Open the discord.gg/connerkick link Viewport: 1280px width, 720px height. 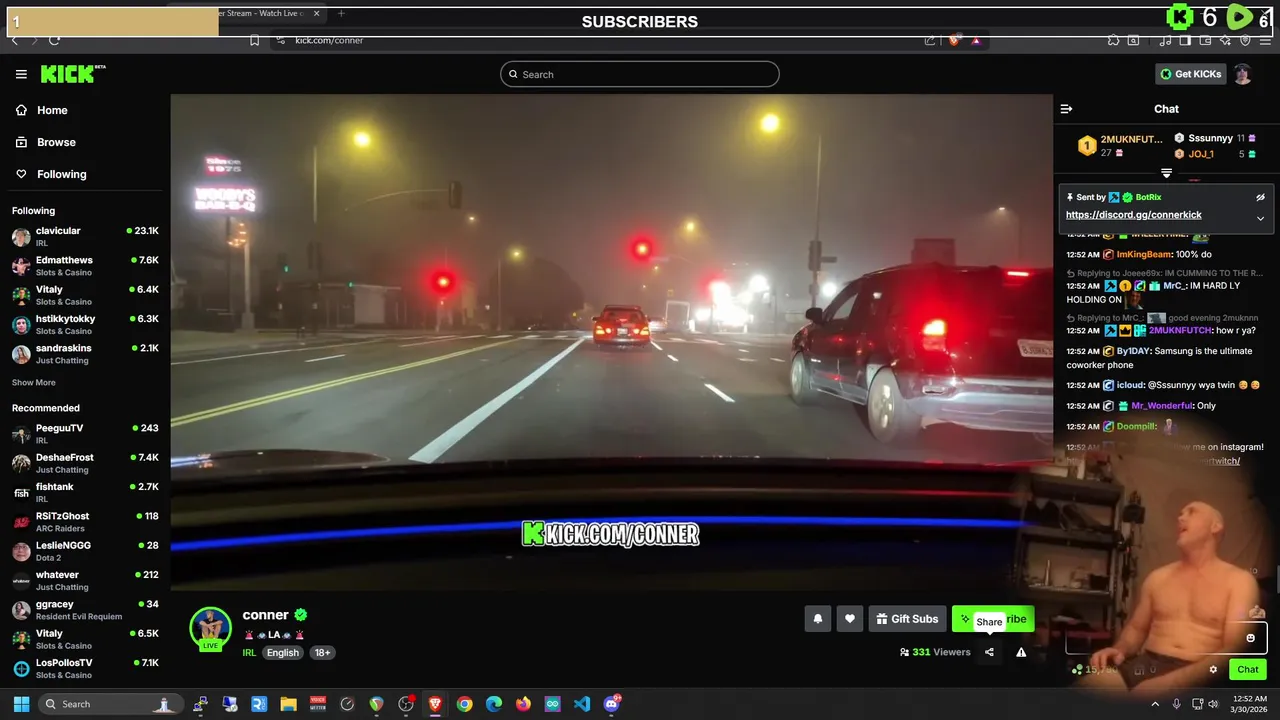point(1133,215)
